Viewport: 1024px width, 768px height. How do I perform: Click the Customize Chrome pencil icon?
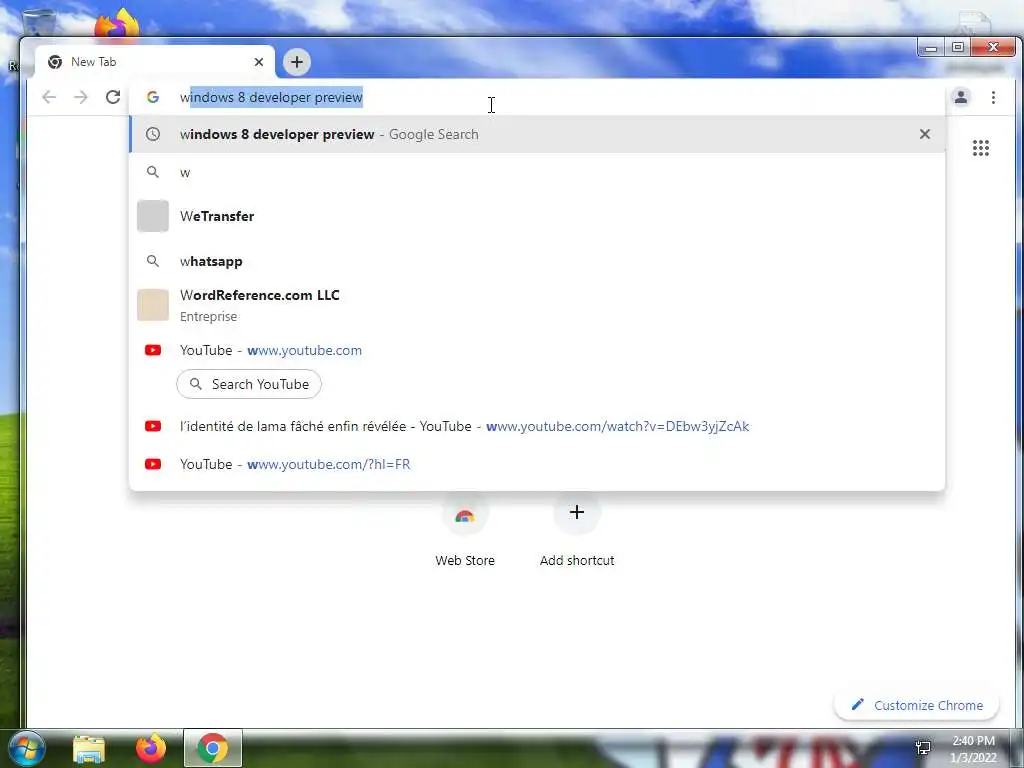[x=857, y=705]
